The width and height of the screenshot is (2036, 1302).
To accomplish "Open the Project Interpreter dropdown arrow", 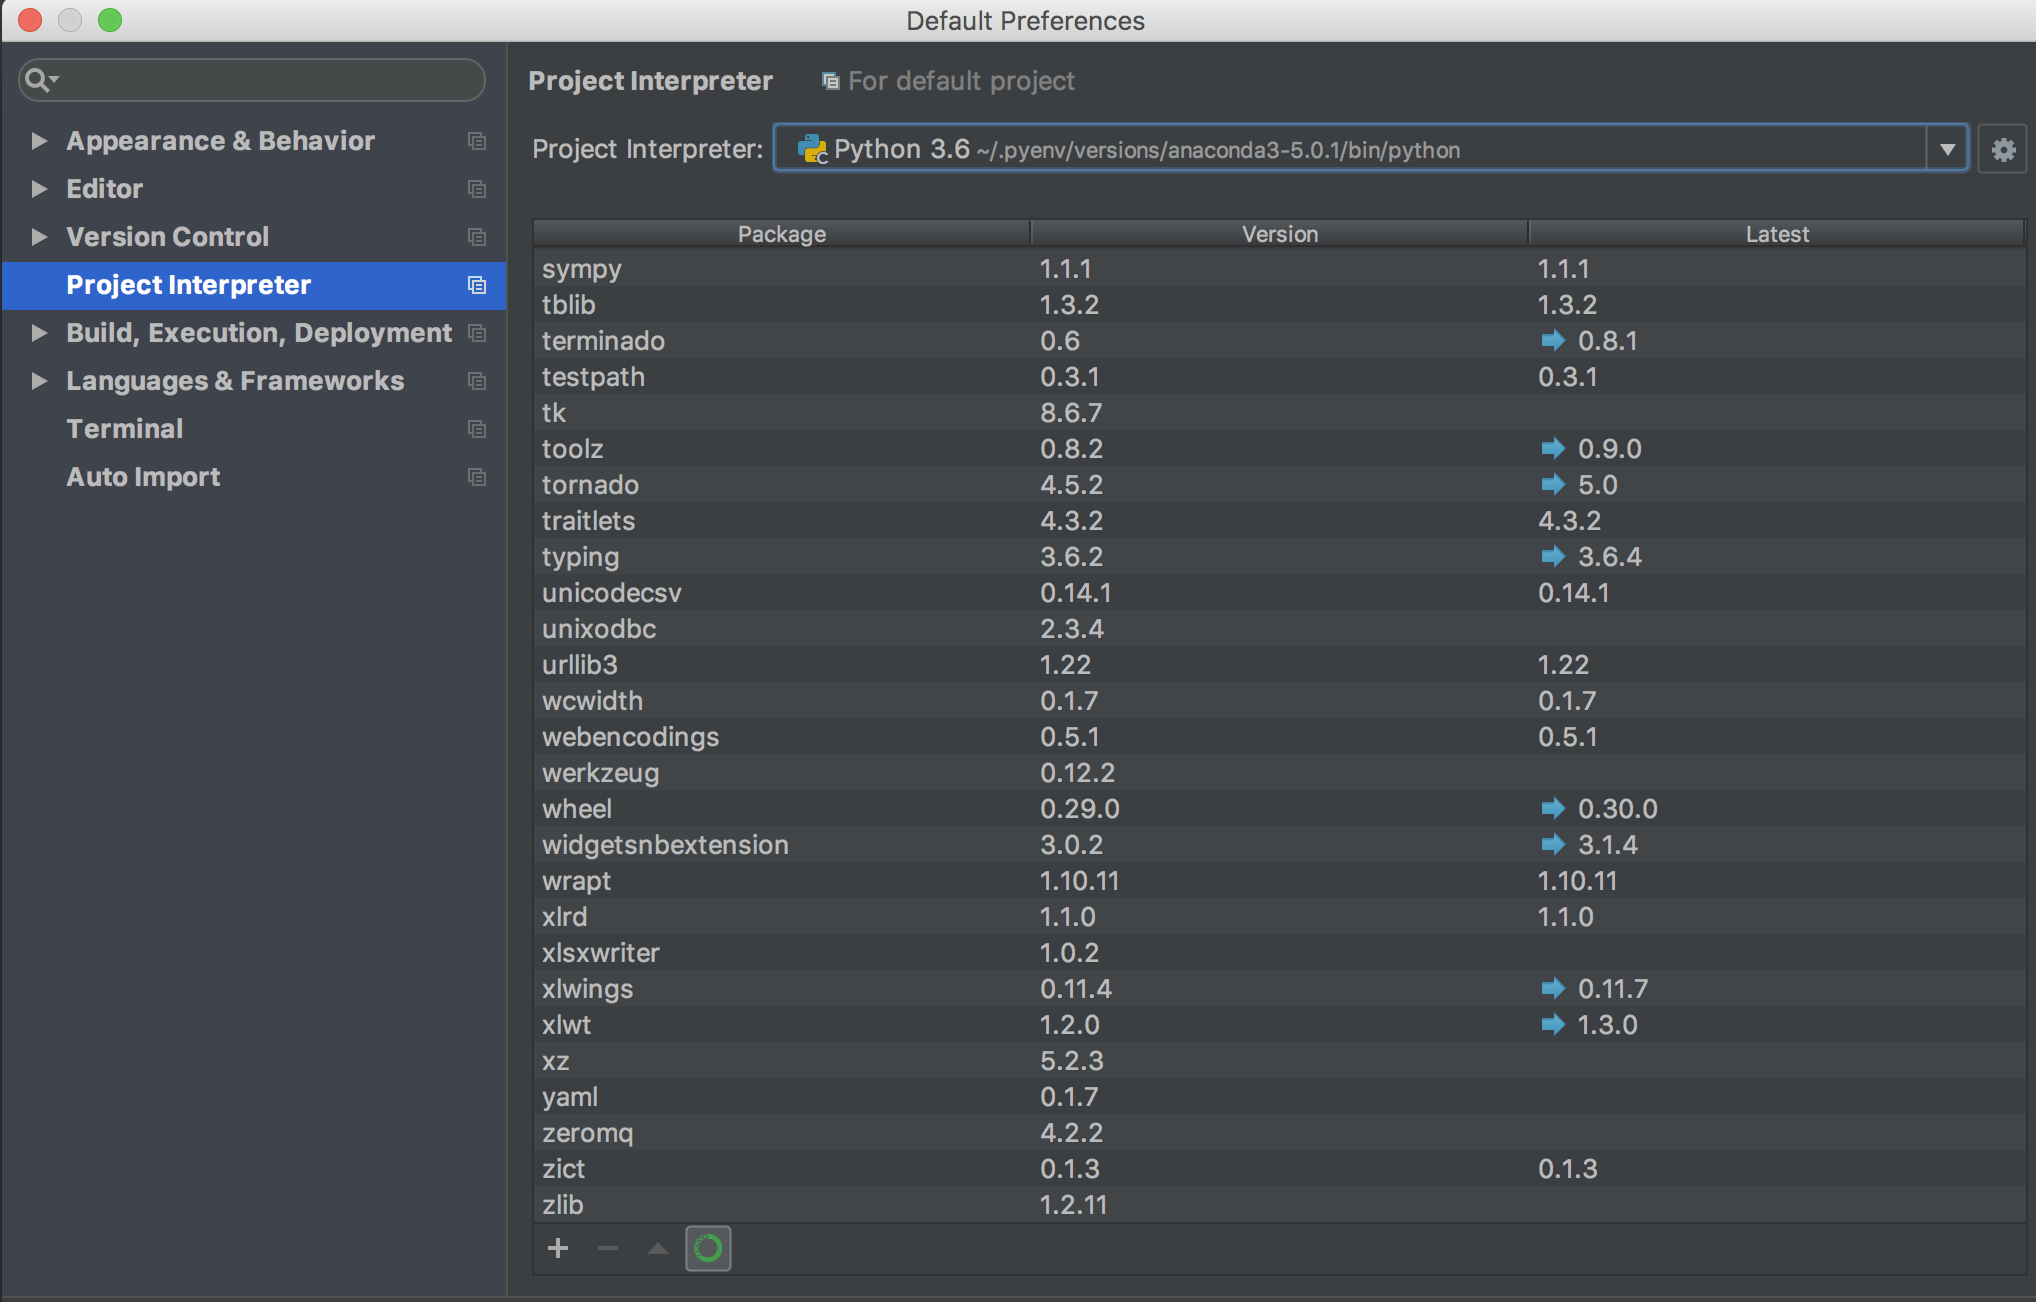I will [x=1947, y=148].
